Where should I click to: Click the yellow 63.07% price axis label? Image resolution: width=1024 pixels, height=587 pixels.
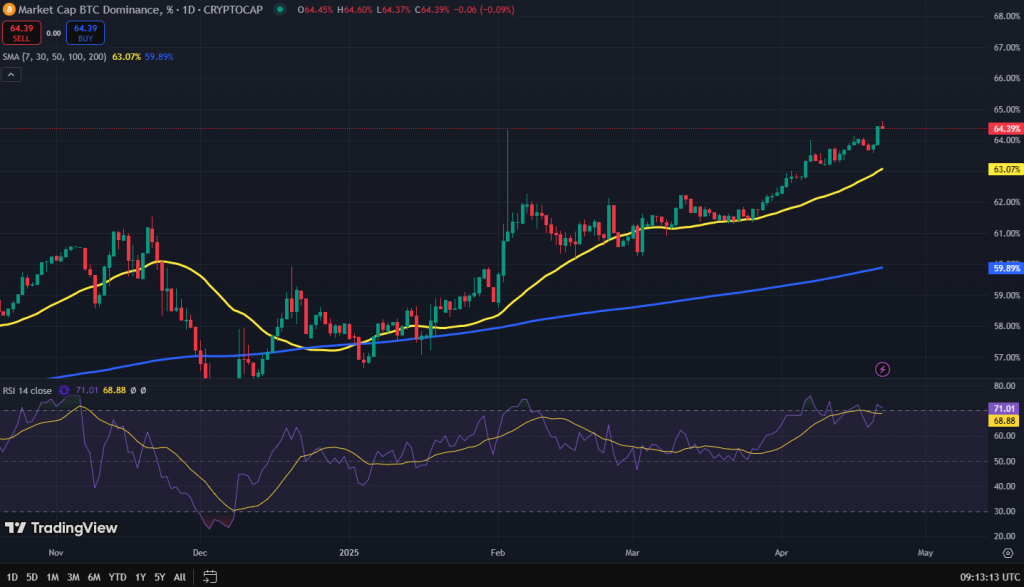pos(1006,169)
